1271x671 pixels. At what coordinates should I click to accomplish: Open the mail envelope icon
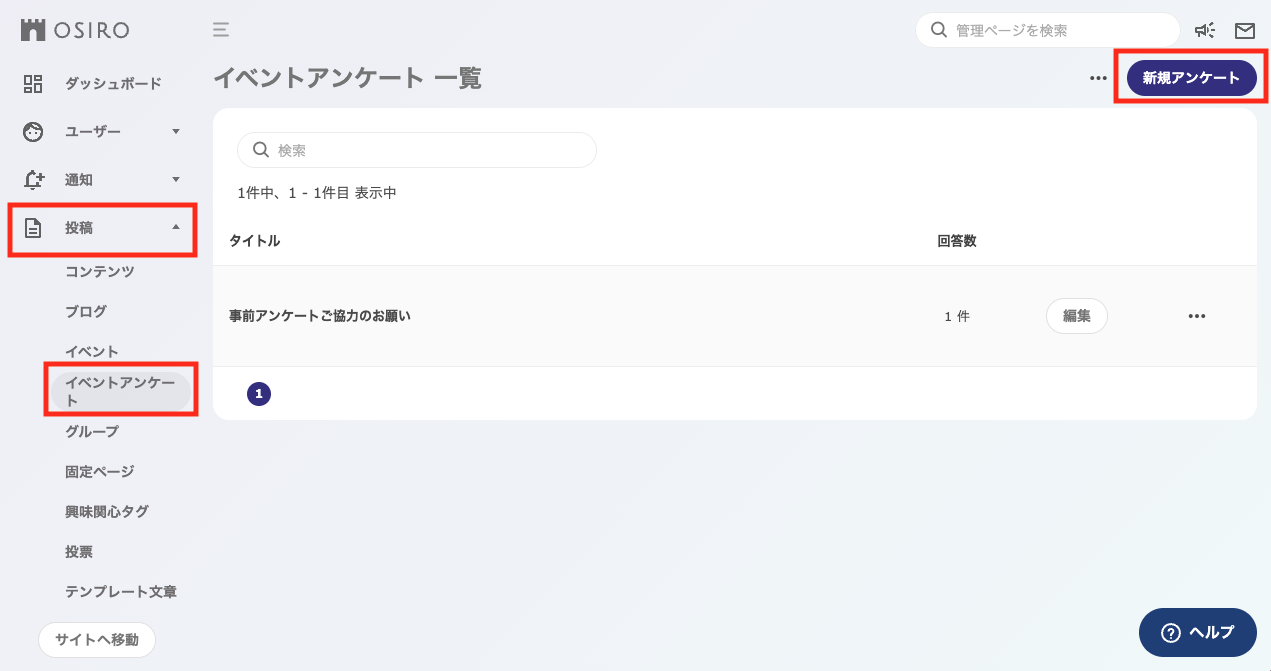click(1244, 30)
